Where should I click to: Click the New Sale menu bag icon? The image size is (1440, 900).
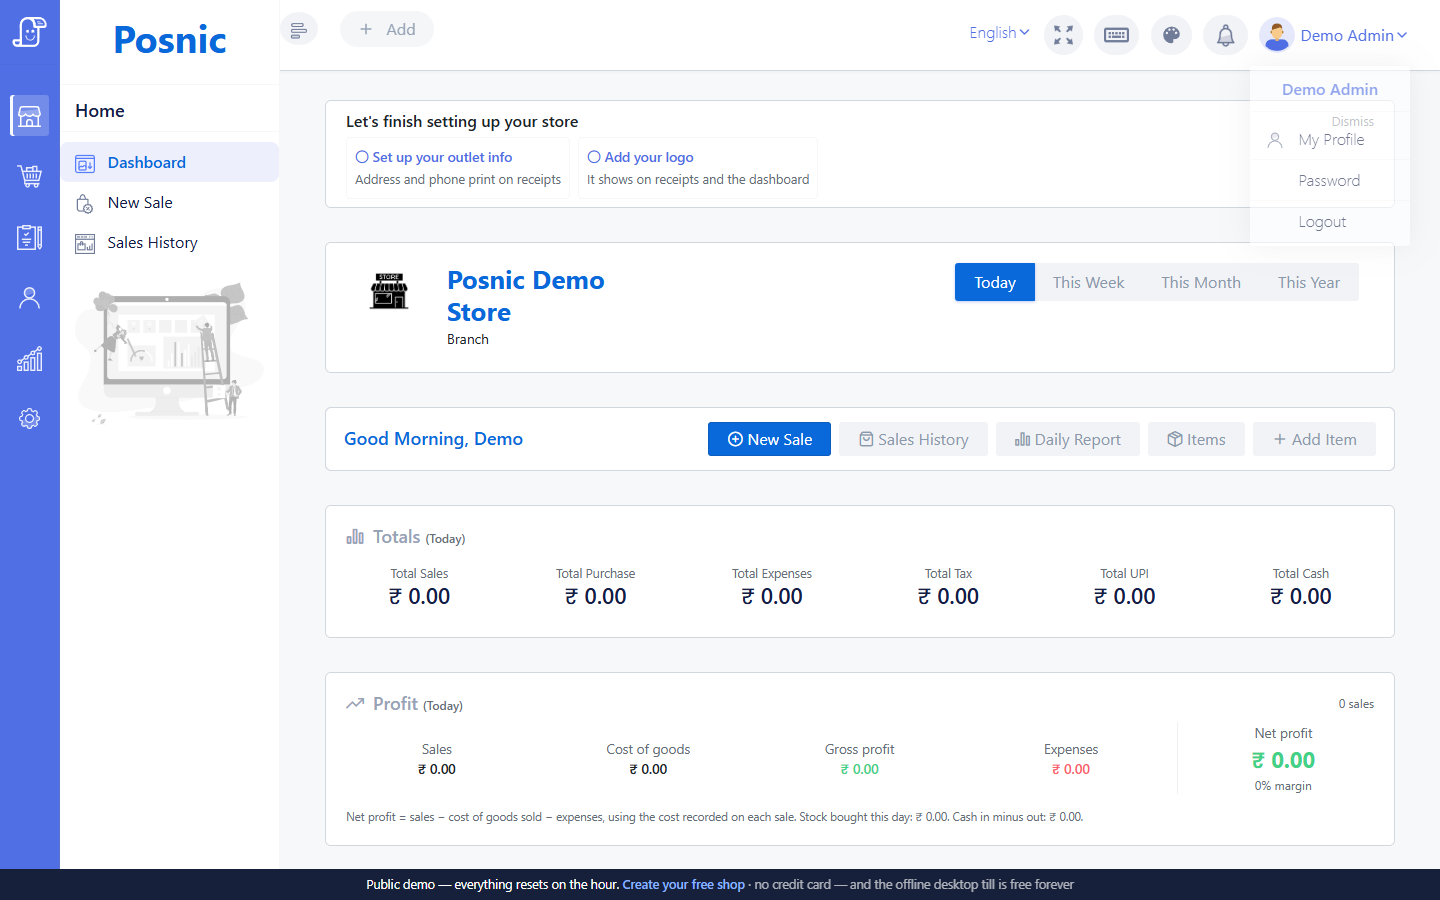point(85,203)
